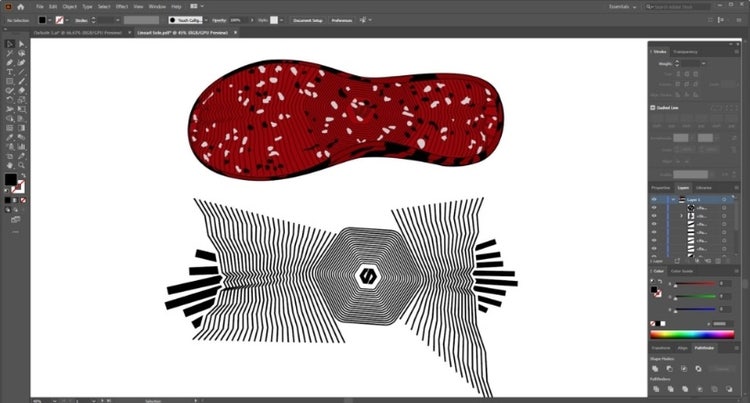Image resolution: width=750 pixels, height=403 pixels.
Task: Close the active Lineart Sole document tab
Action: pos(235,33)
